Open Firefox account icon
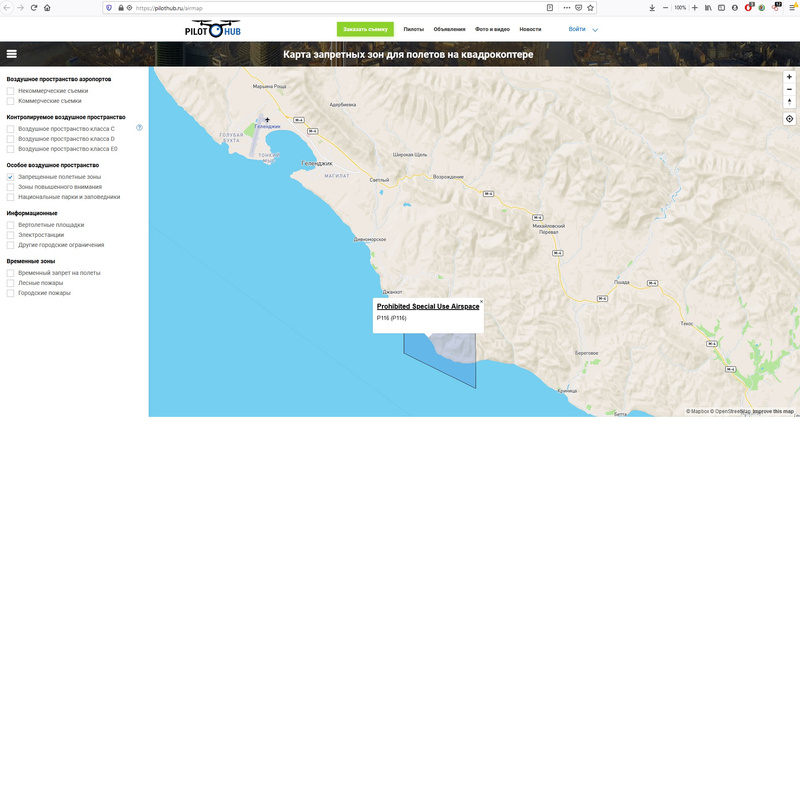Viewport: 800px width, 802px height. click(x=735, y=8)
